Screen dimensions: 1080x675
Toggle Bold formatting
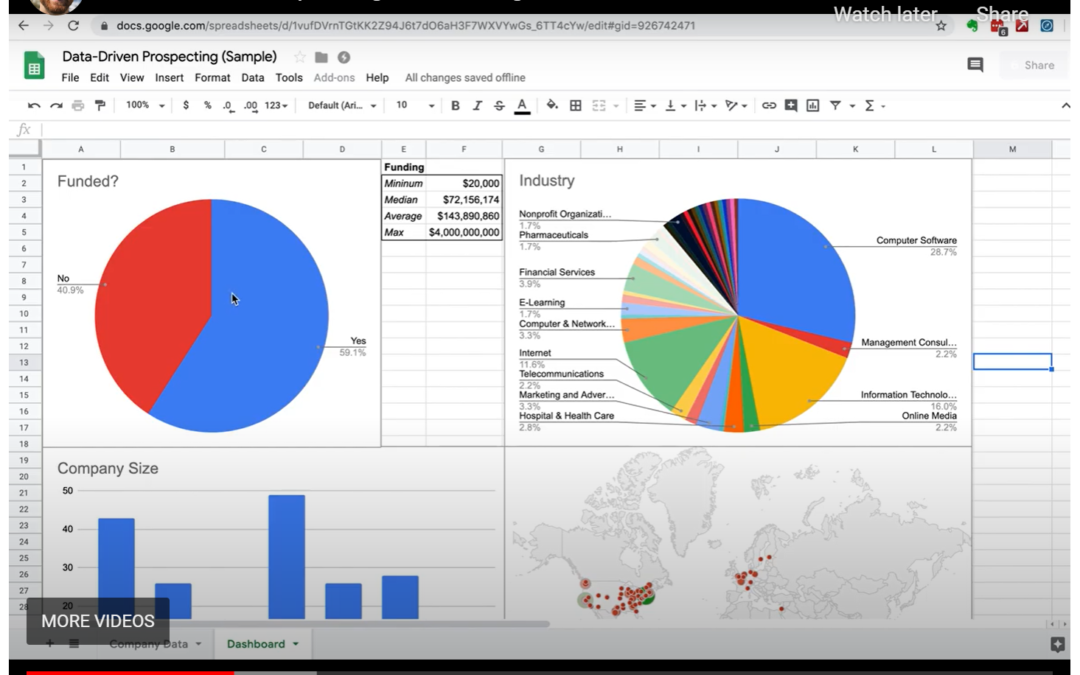[x=455, y=105]
